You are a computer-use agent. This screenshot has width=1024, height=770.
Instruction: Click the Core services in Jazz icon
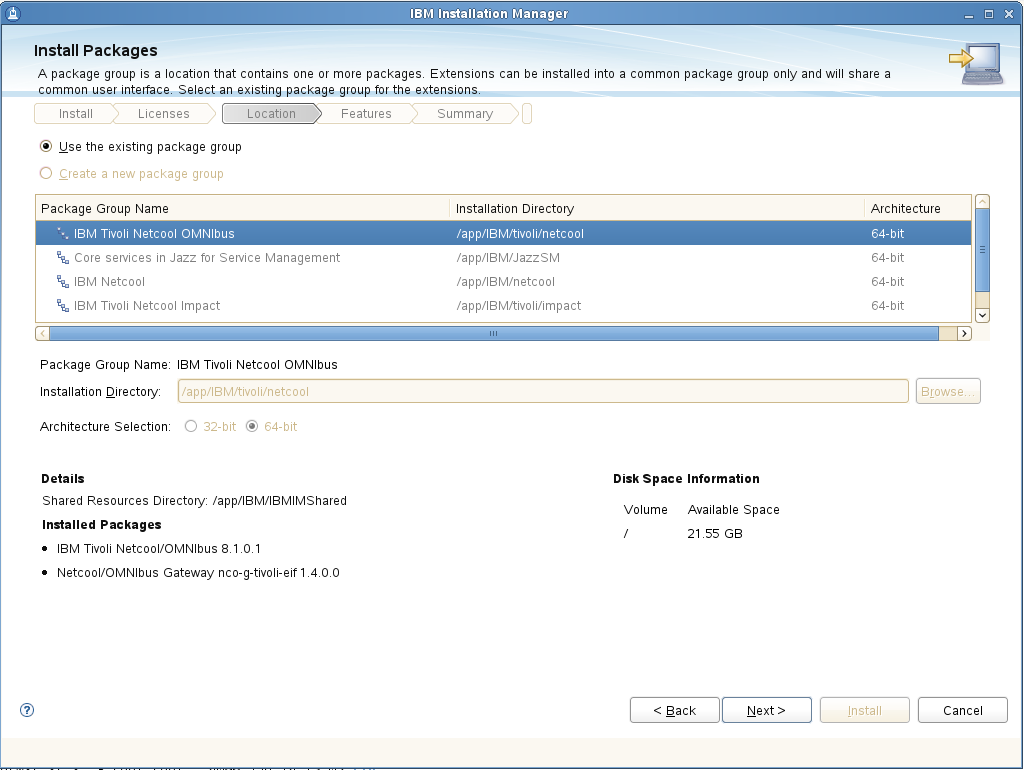(x=63, y=257)
